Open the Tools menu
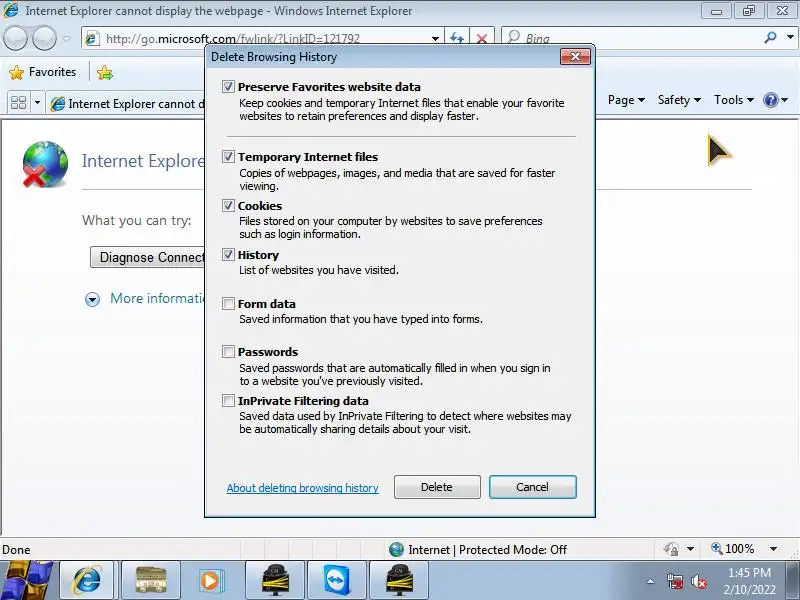Screen dimensions: 800x600 coord(734,100)
